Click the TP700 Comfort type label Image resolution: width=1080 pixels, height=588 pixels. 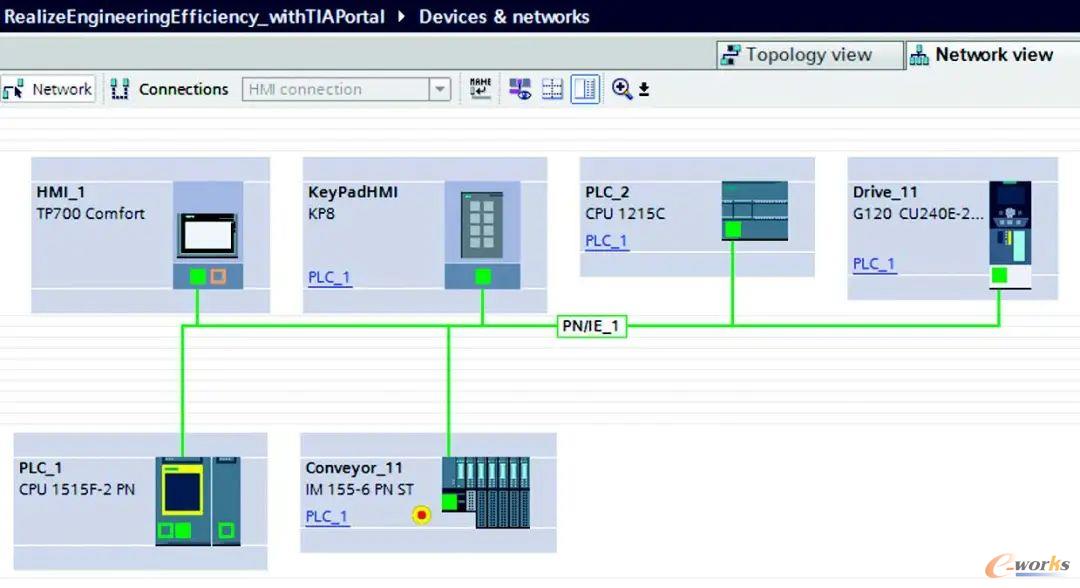tap(90, 213)
